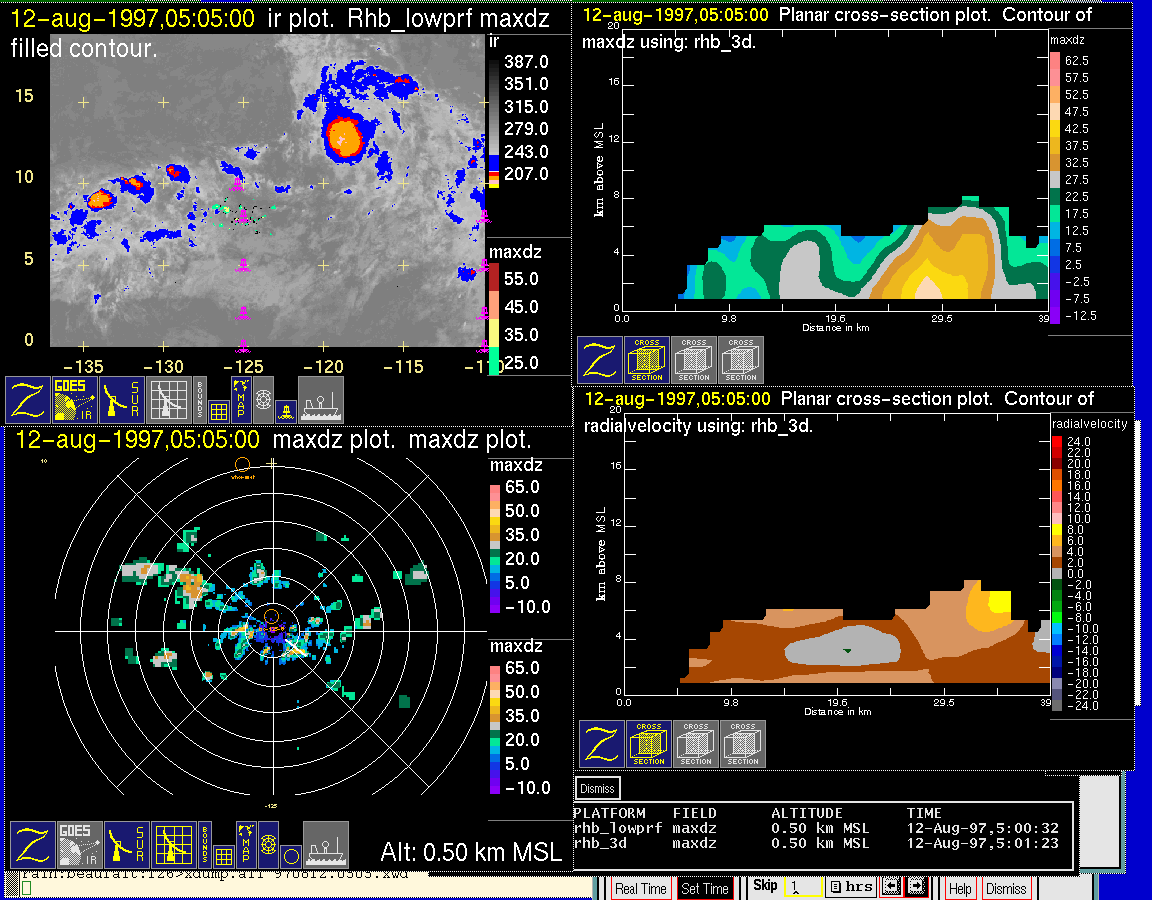
Task: Click the yellow circle icon in lower-left toolbar
Action: (x=290, y=854)
